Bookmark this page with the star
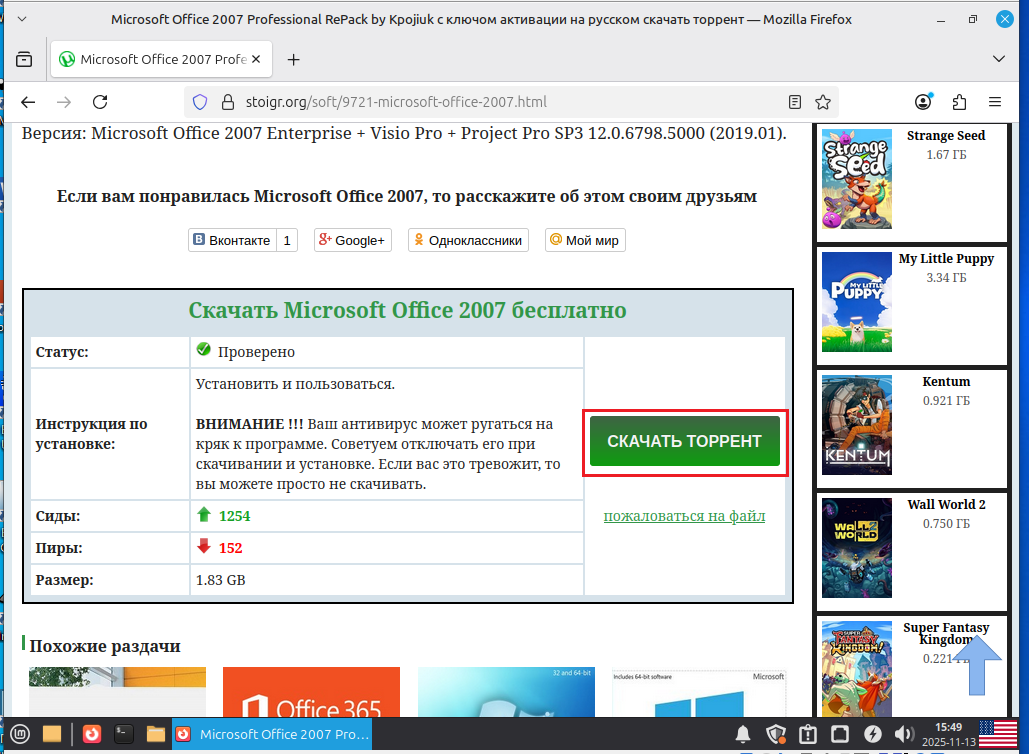Screen dimensions: 1029x754 pos(823,102)
